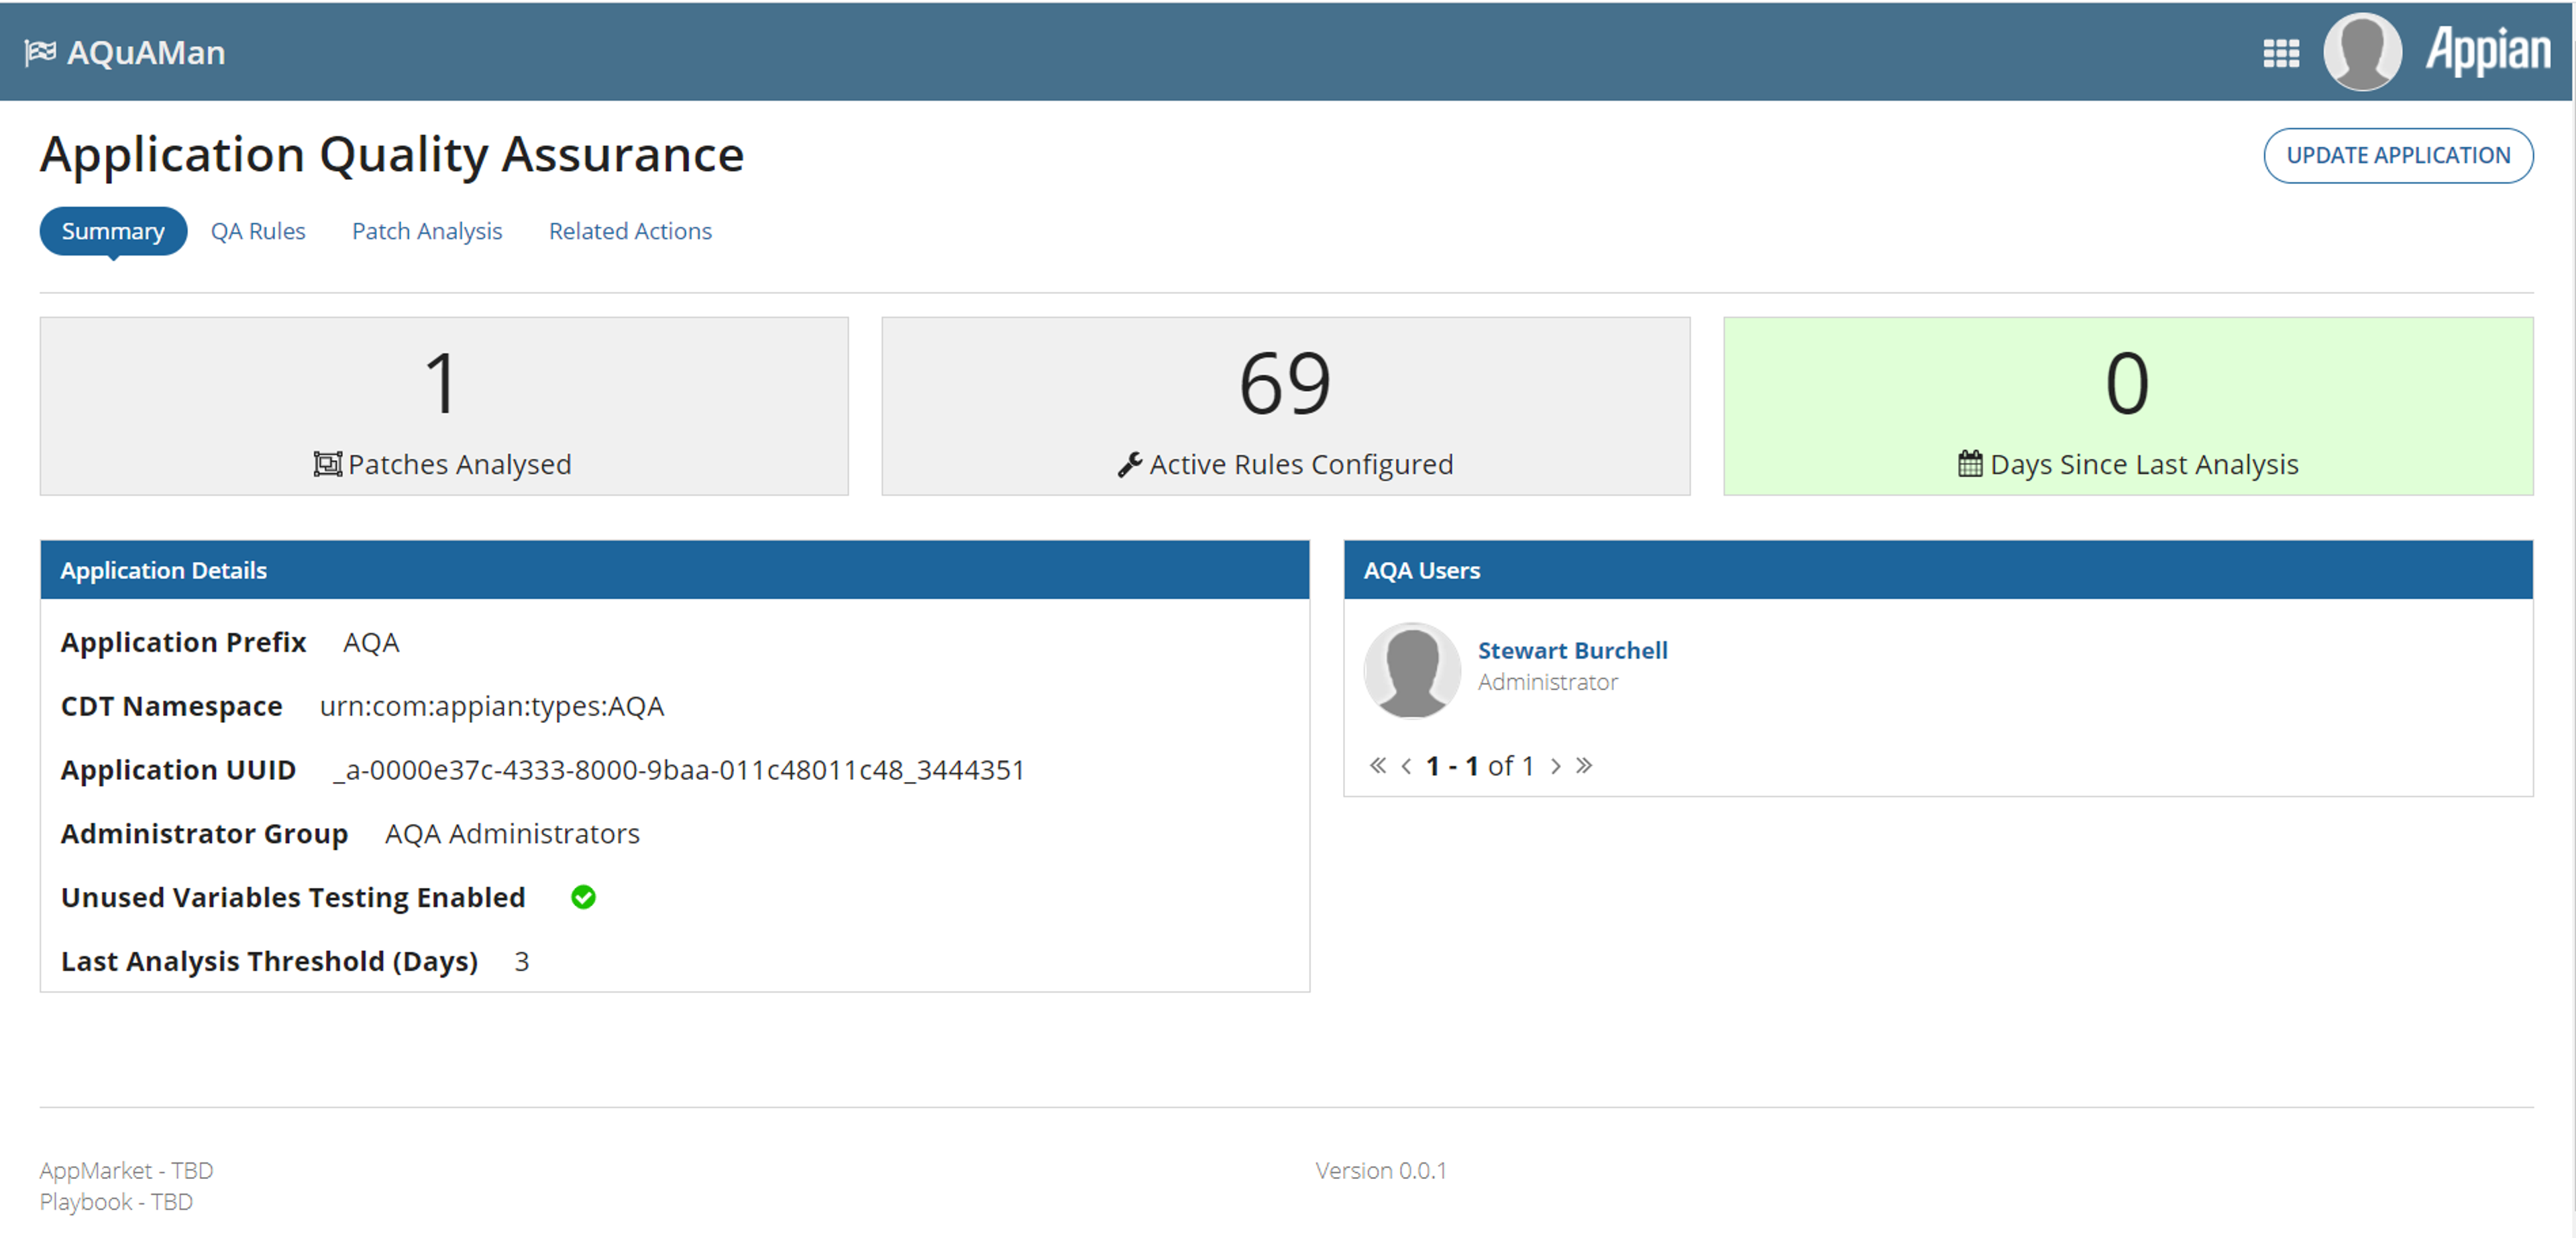This screenshot has height=1238, width=2576.
Task: Click the Application Prefix value AQA
Action: pos(371,642)
